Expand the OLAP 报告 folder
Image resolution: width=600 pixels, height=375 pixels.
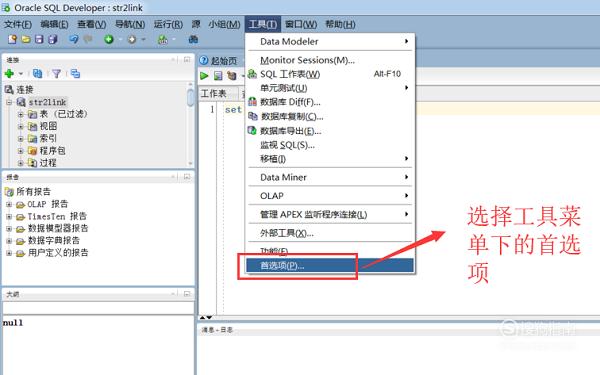[x=9, y=204]
